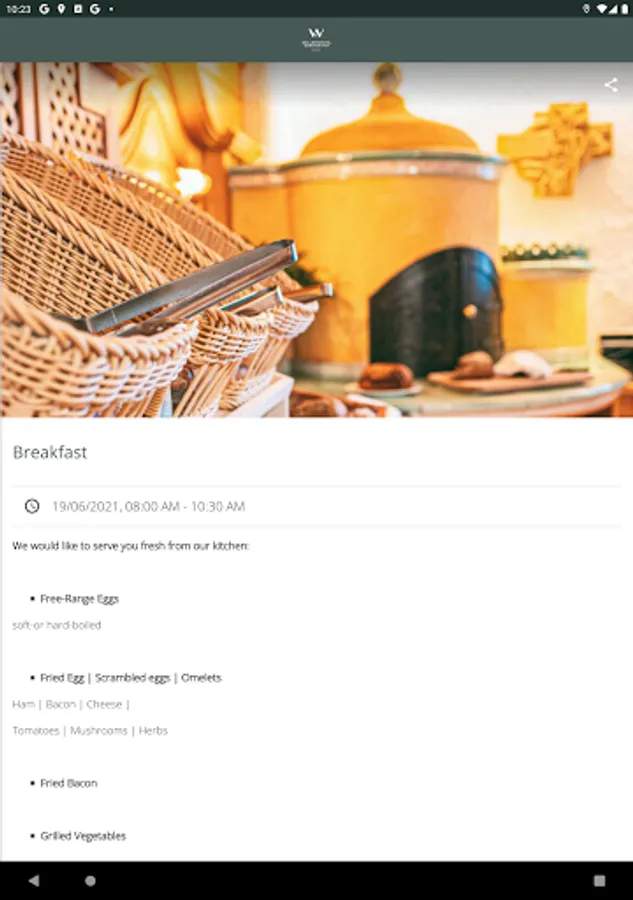Image resolution: width=633 pixels, height=900 pixels.
Task: Tap the Wi-Fi signal status icon
Action: (x=601, y=9)
